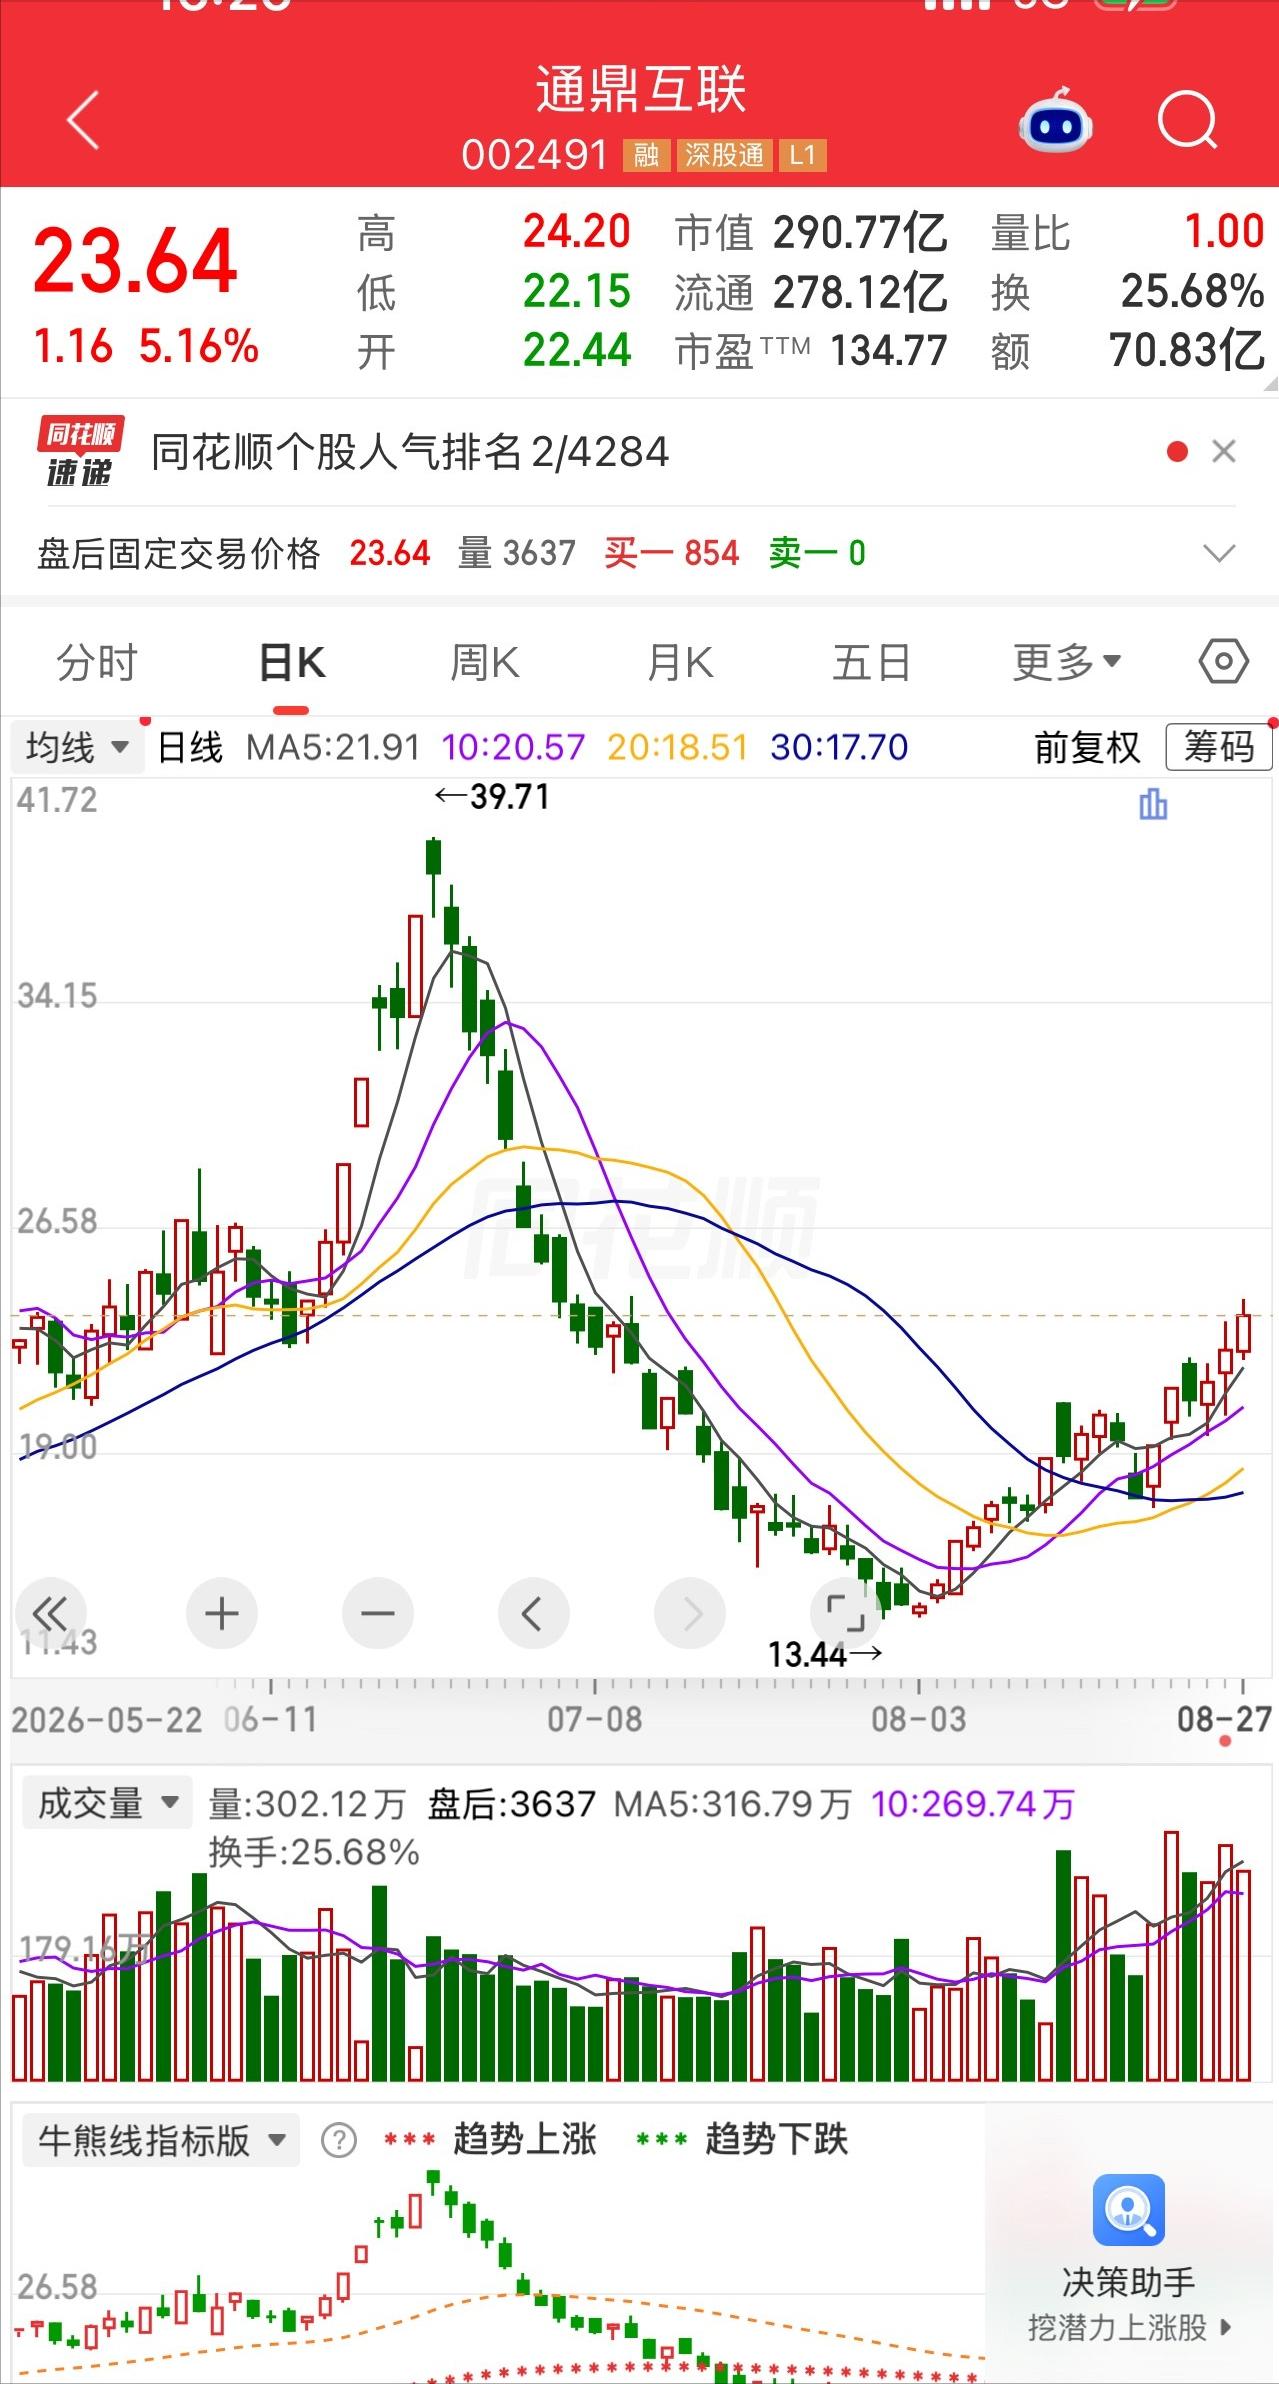The height and width of the screenshot is (2384, 1279).
Task: Close the 速递 popularity notice
Action: tap(1224, 452)
